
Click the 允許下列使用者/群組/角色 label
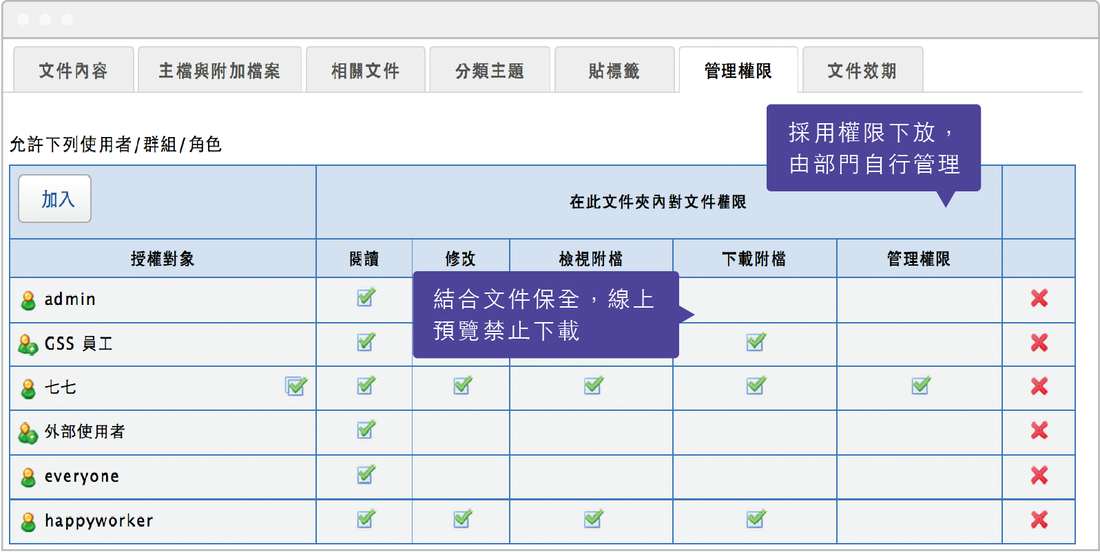tap(116, 144)
